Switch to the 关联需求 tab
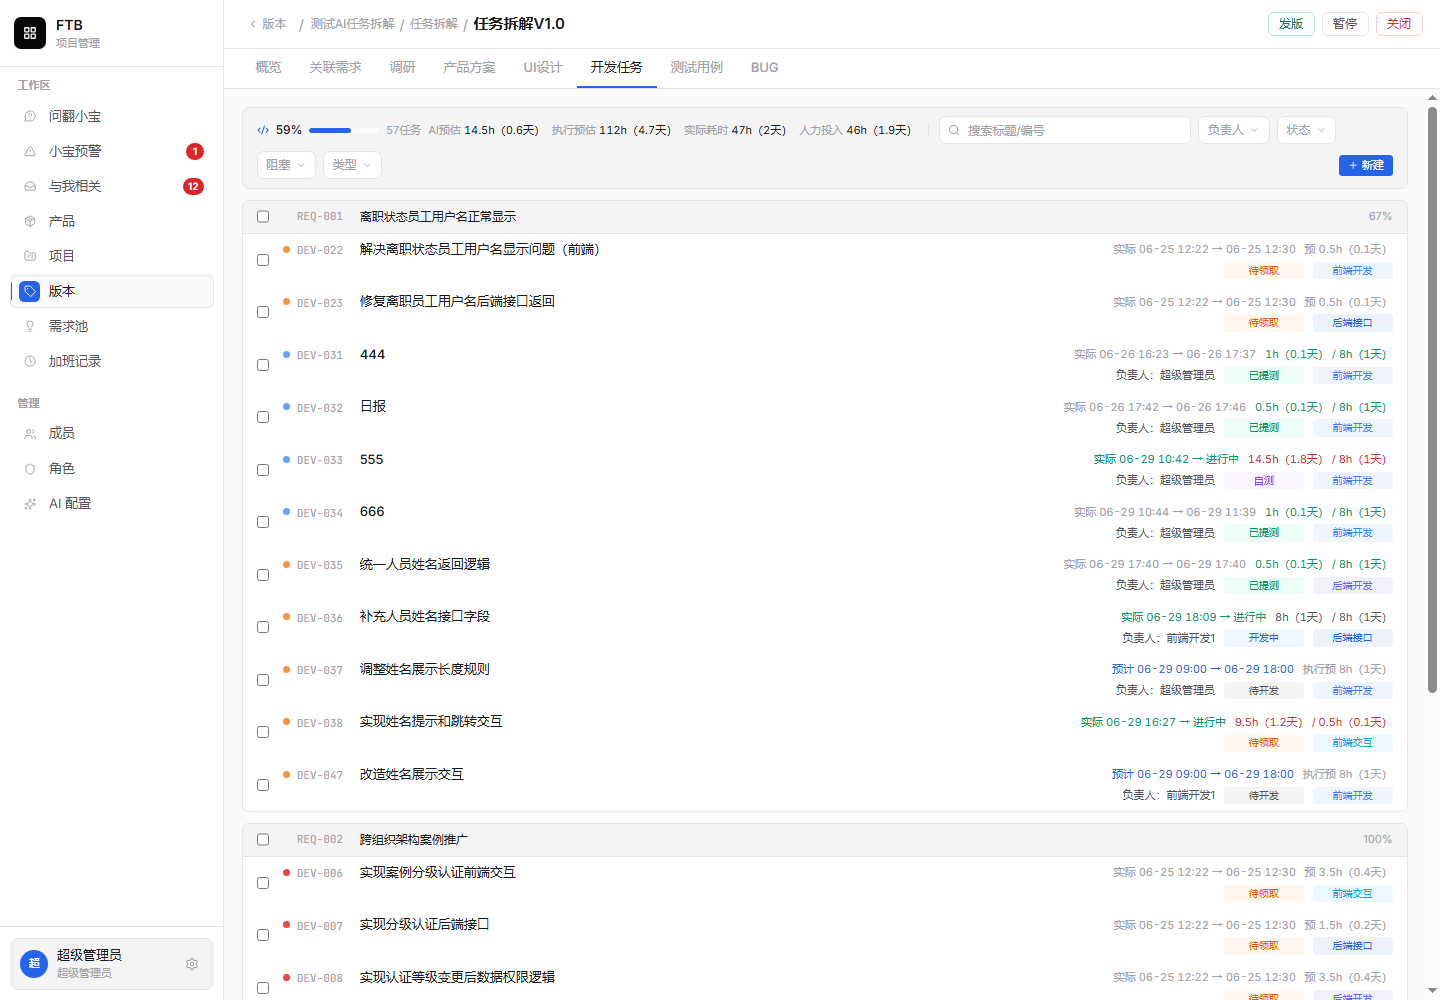This screenshot has height=1000, width=1440. [335, 67]
